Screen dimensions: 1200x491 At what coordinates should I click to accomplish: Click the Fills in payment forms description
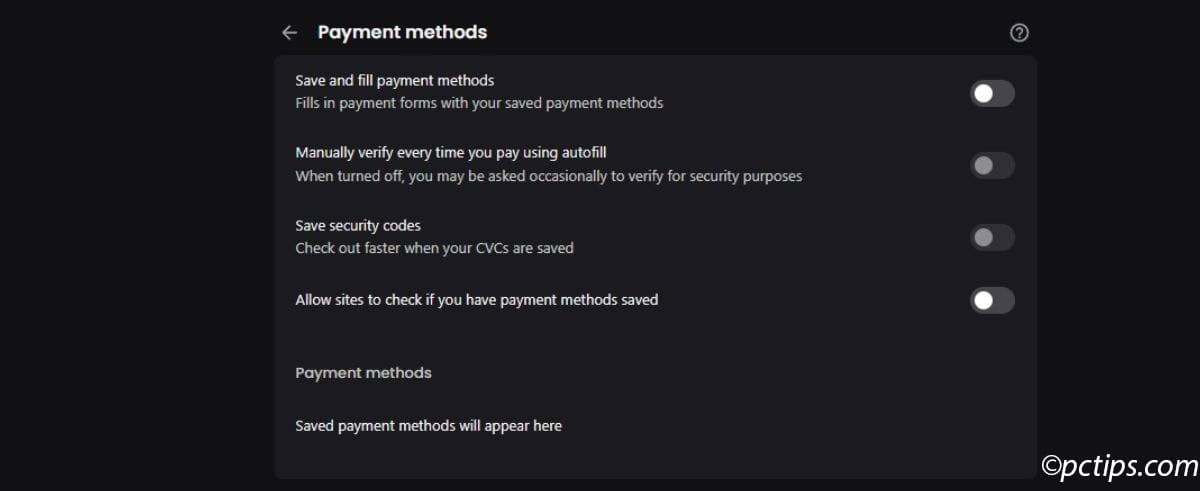[479, 103]
